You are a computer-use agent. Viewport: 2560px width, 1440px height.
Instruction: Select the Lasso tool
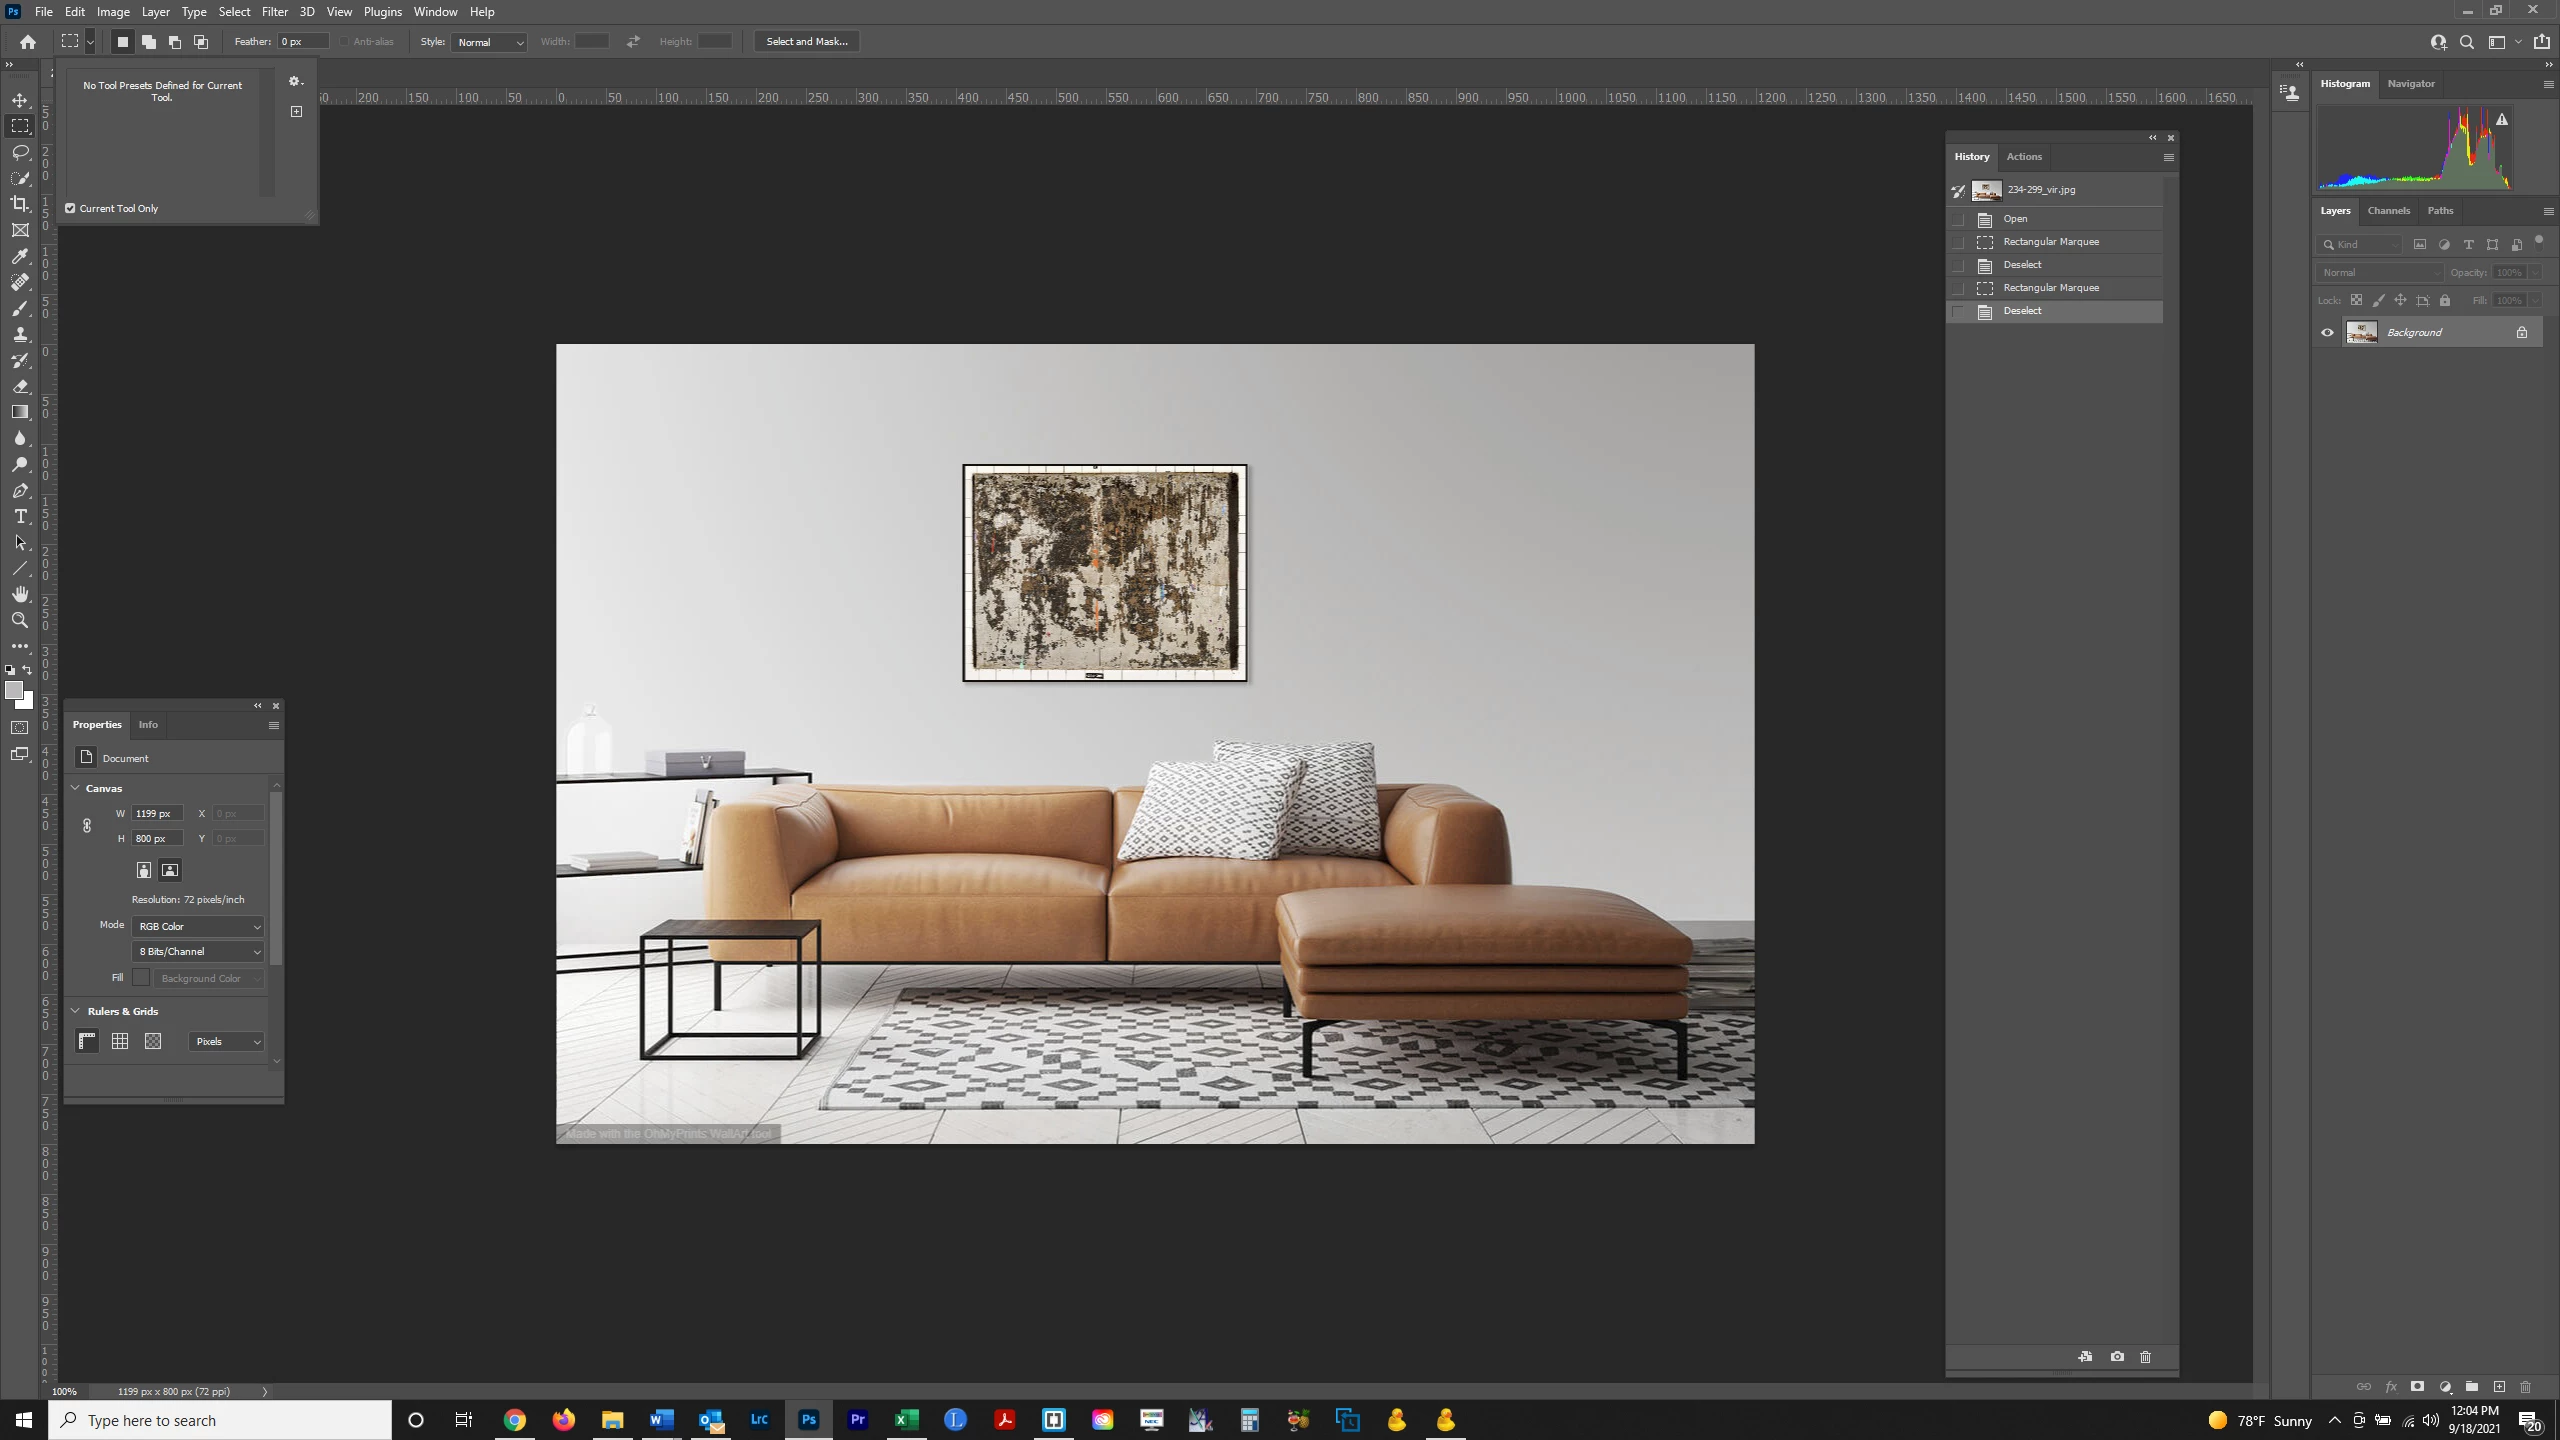(20, 152)
